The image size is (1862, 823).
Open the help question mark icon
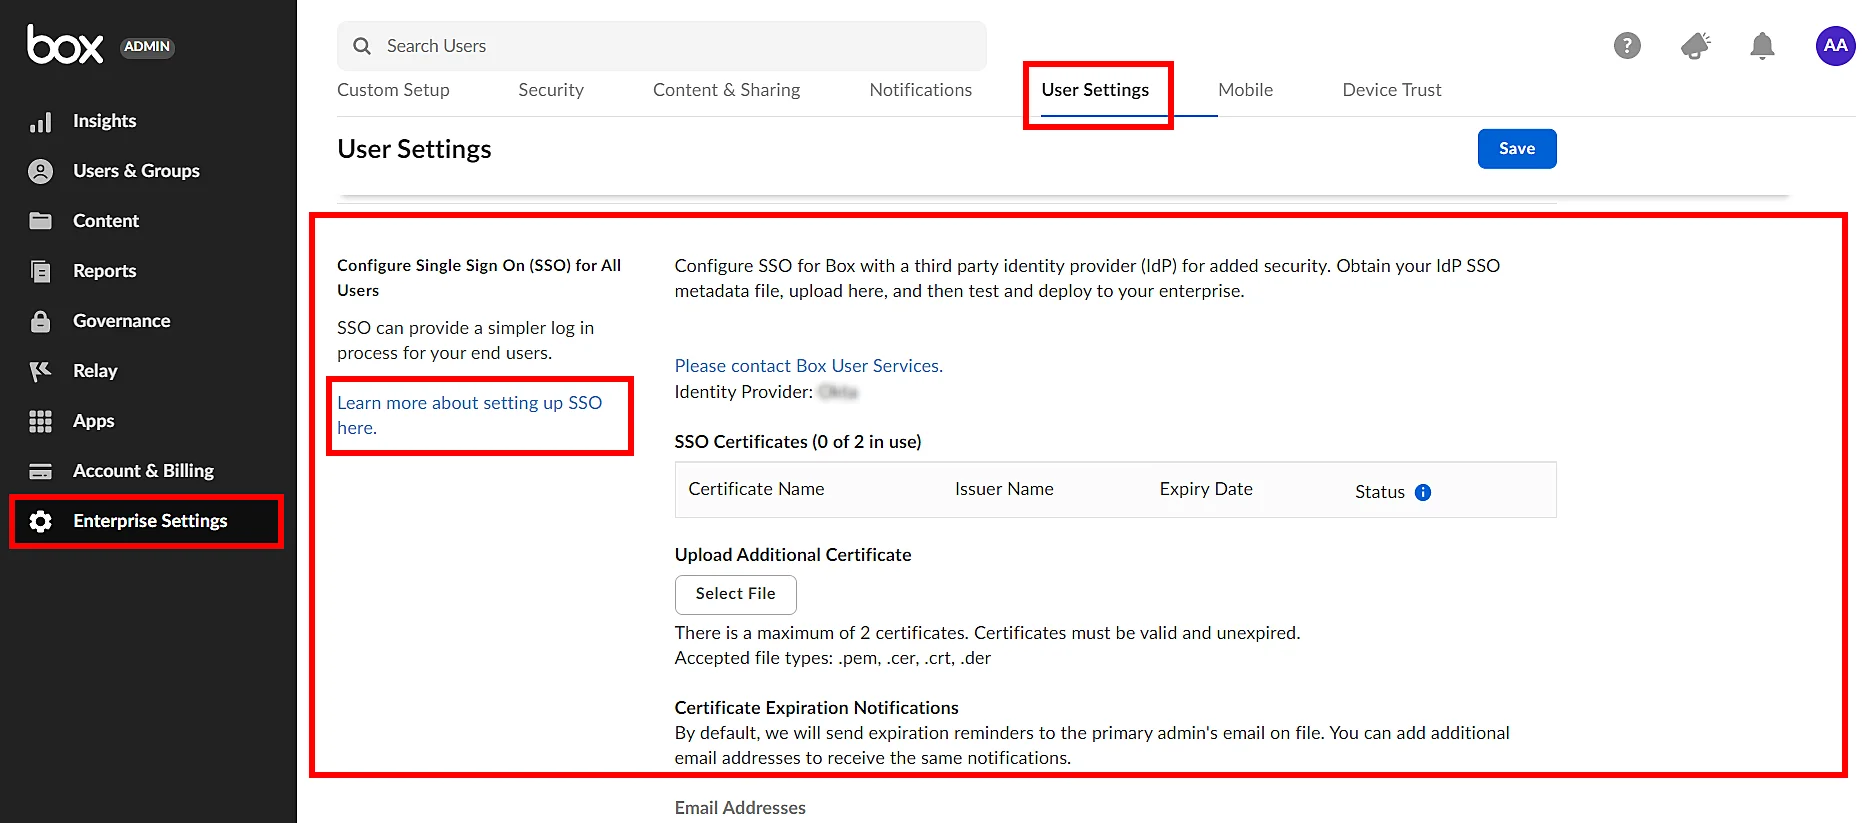point(1627,45)
